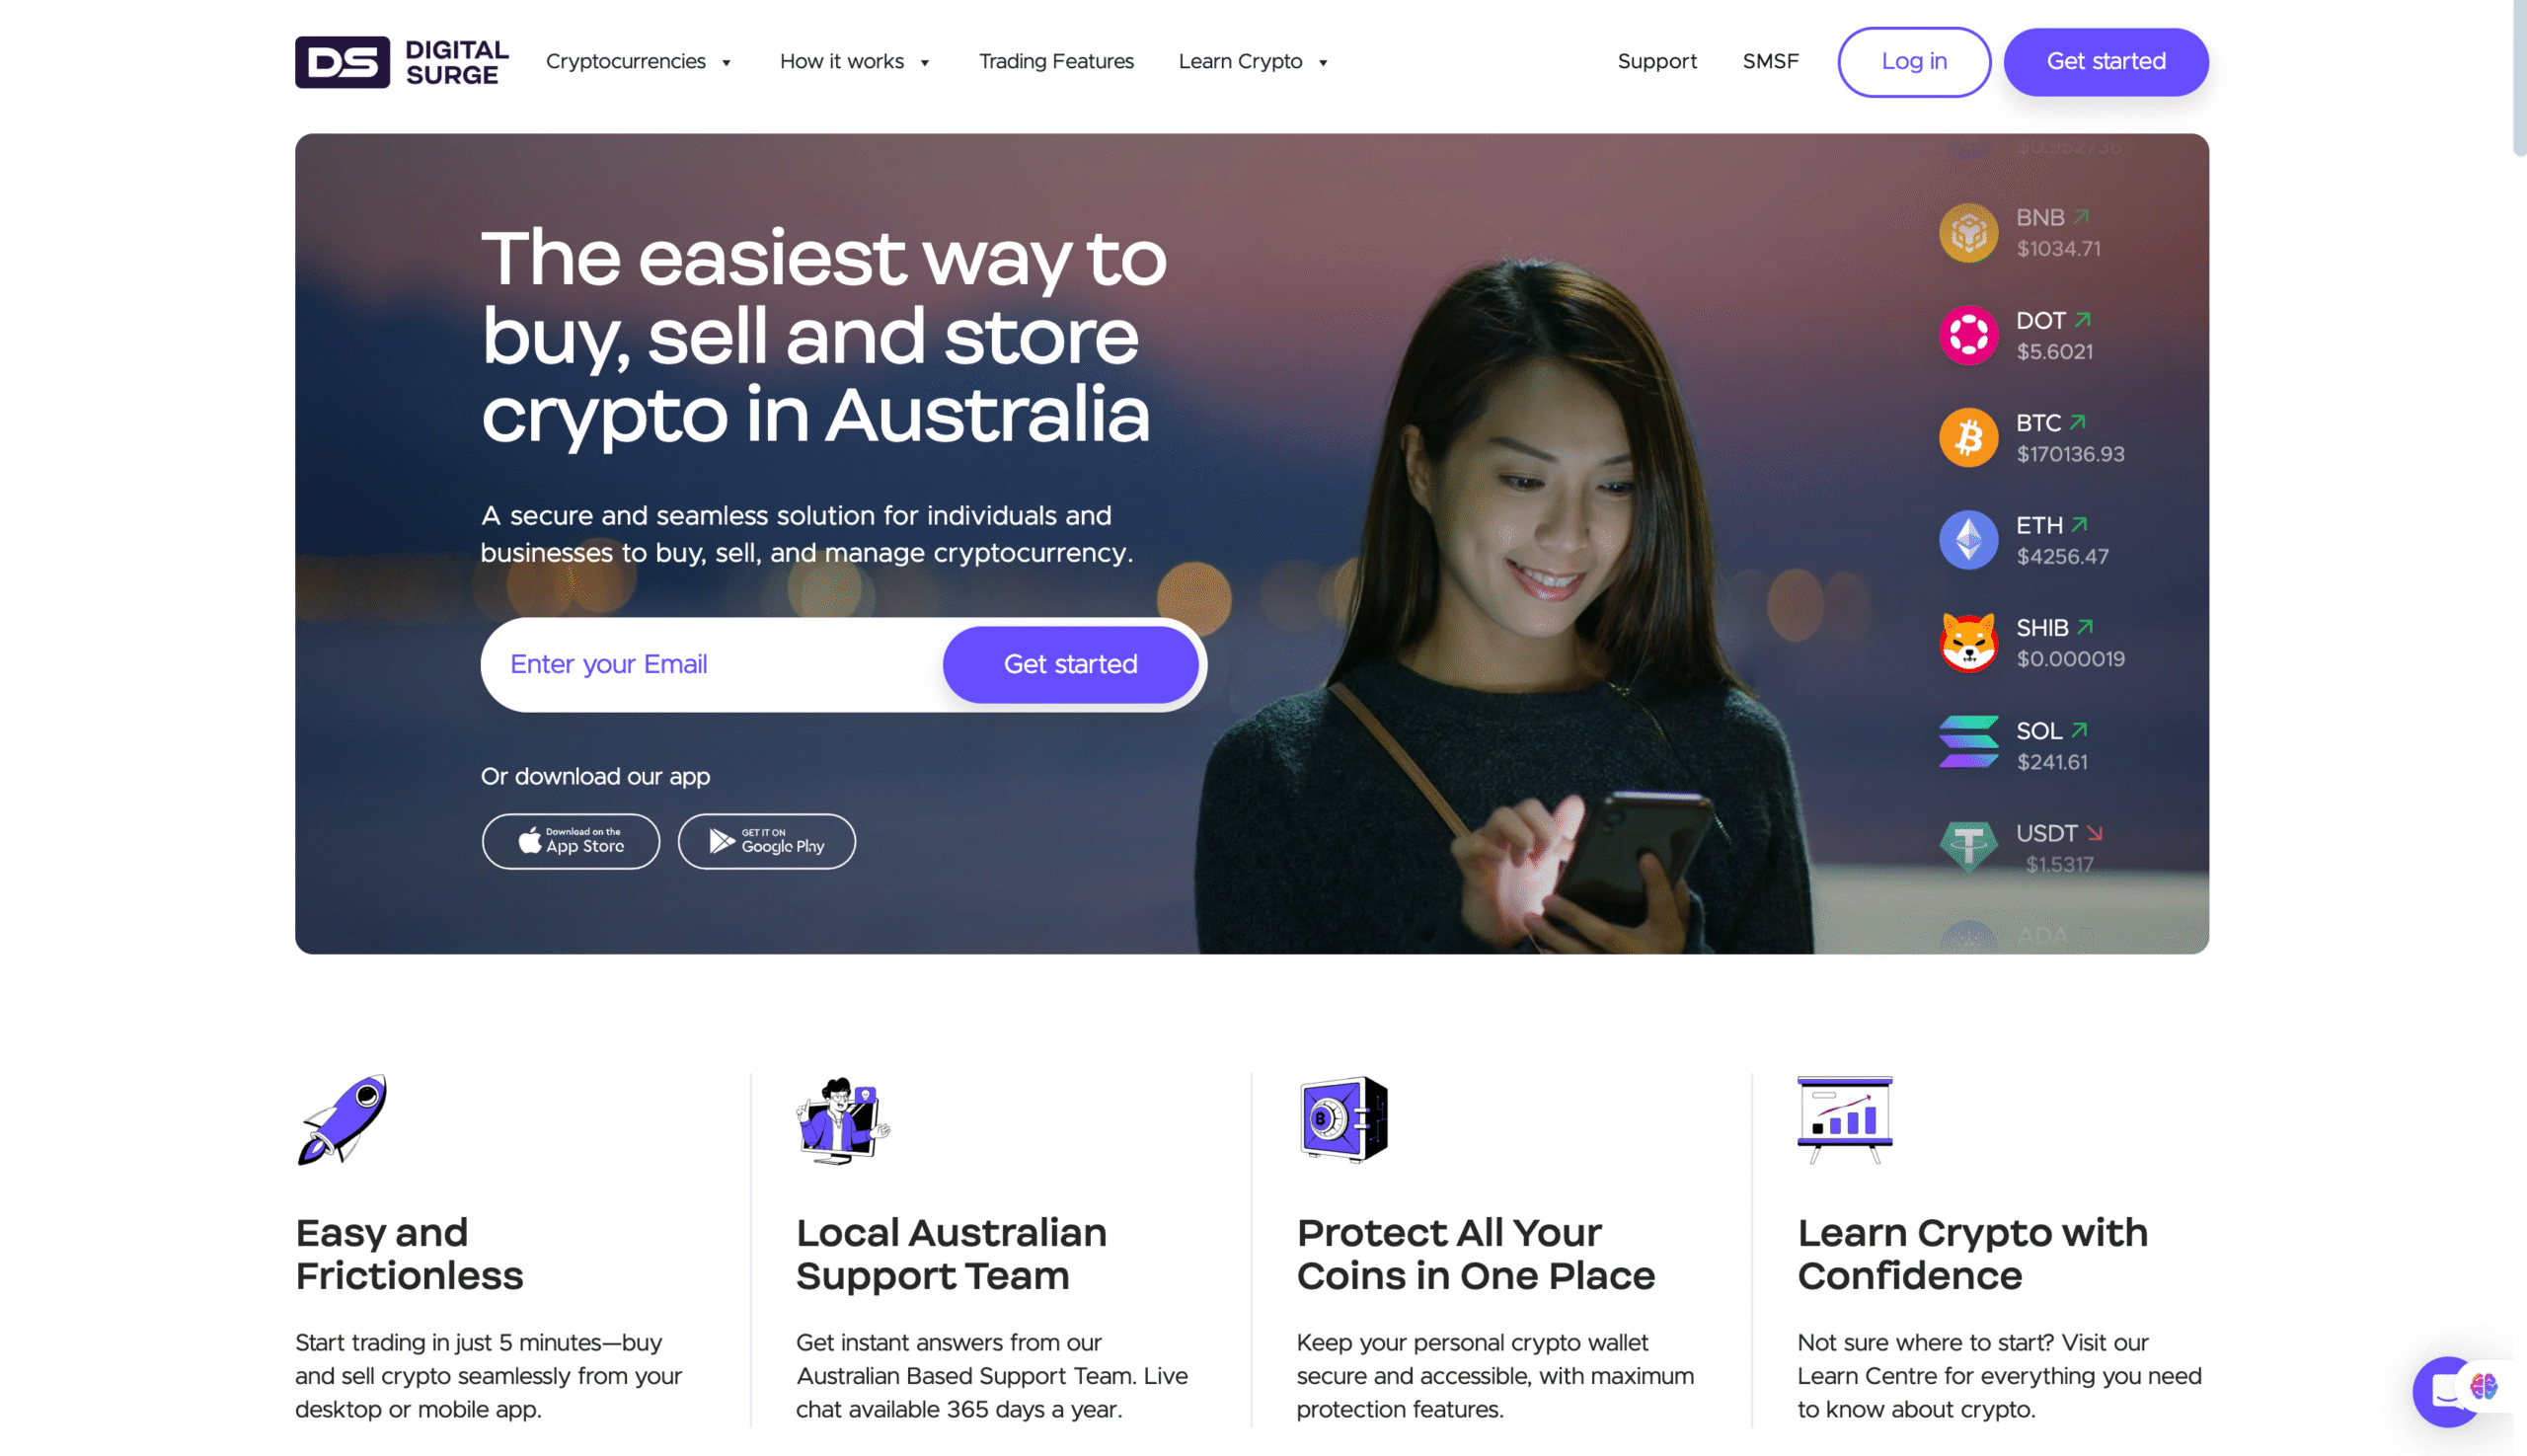Go to Trading Features page

coord(1055,62)
